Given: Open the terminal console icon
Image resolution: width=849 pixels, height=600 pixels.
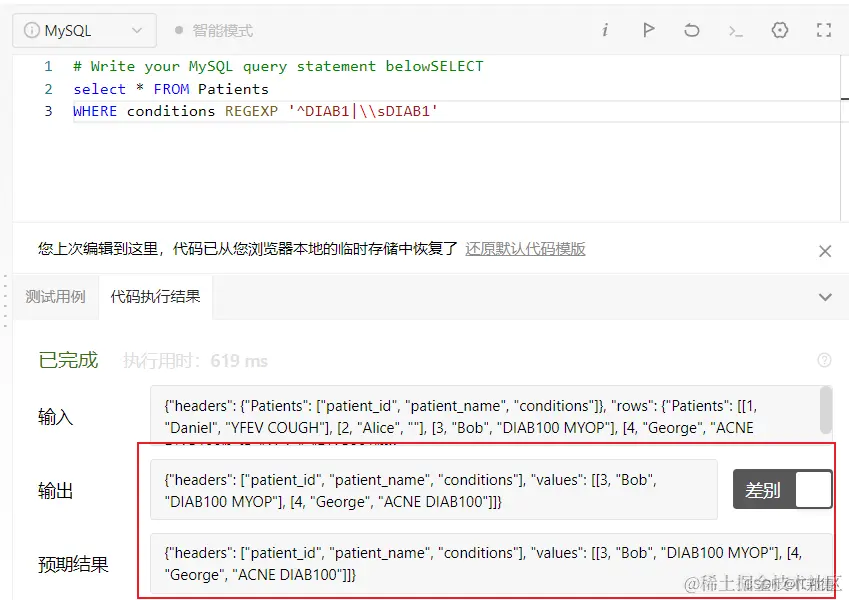Looking at the screenshot, I should 735,31.
